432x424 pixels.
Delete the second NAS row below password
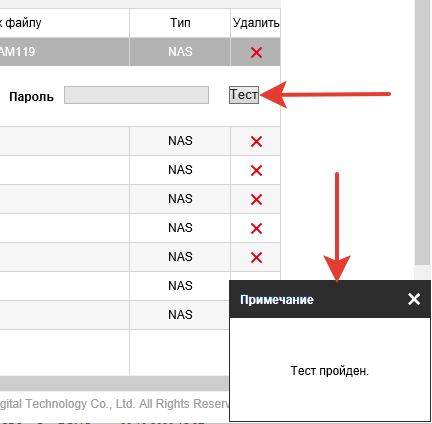click(256, 170)
